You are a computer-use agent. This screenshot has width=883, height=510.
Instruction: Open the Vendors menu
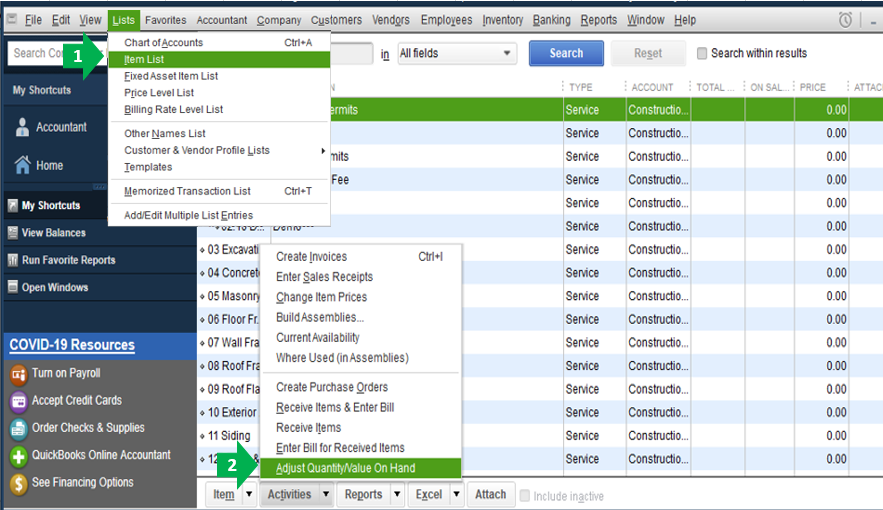click(391, 20)
